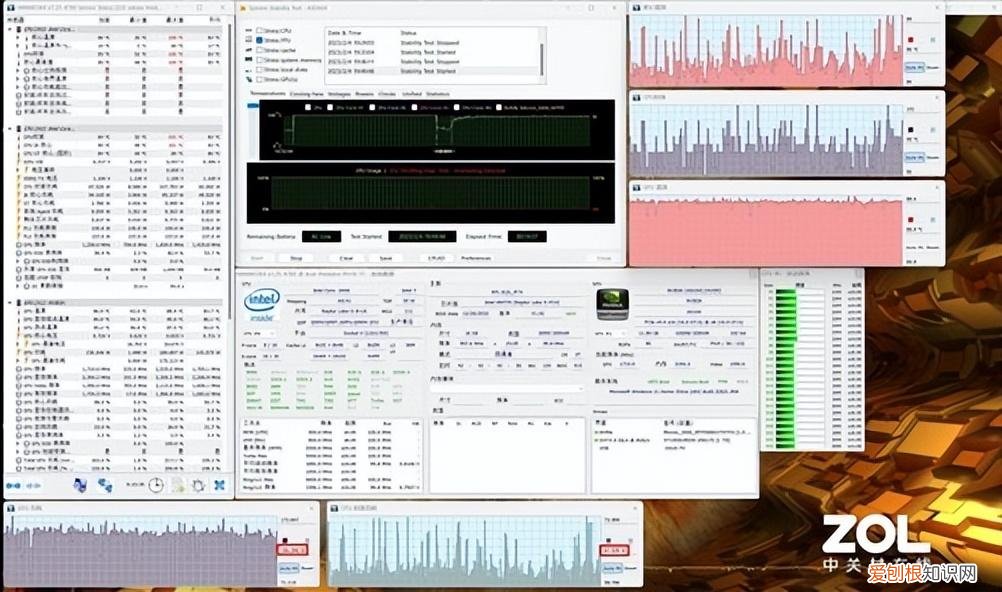The image size is (1002, 592).
Task: Collapse the second CPU sensor group header
Action: (x=10, y=129)
